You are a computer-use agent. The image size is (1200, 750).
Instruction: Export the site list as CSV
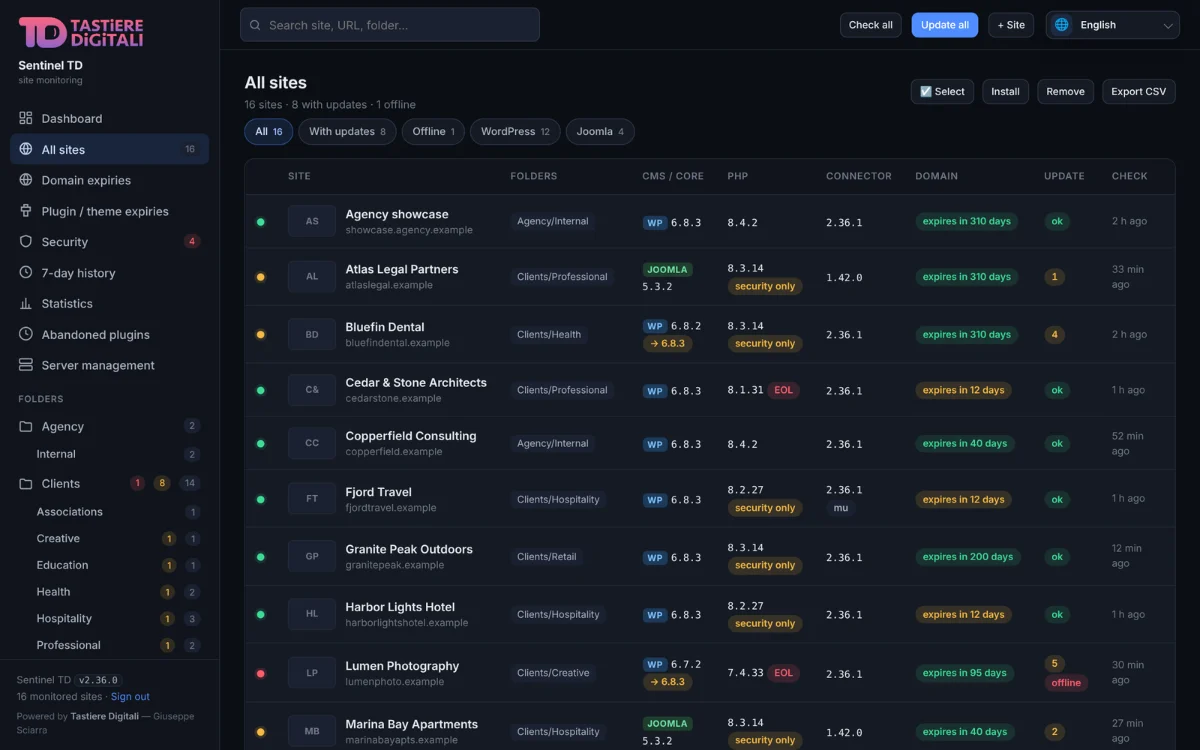coord(1139,91)
